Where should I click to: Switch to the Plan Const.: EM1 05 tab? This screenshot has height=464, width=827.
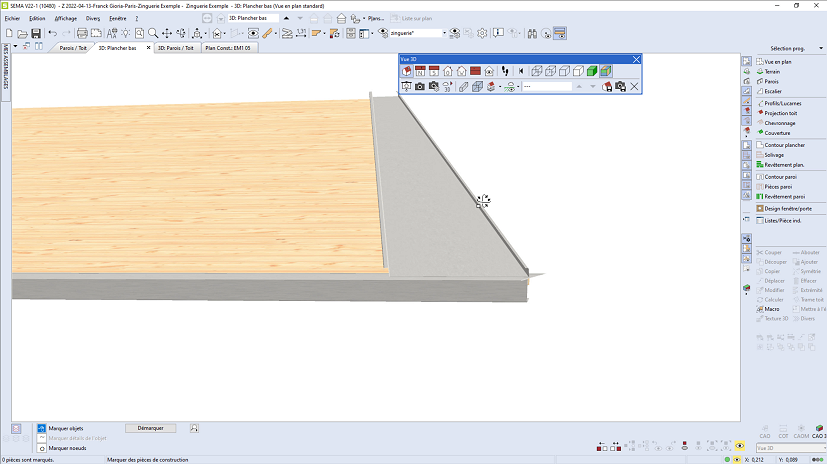tap(230, 47)
